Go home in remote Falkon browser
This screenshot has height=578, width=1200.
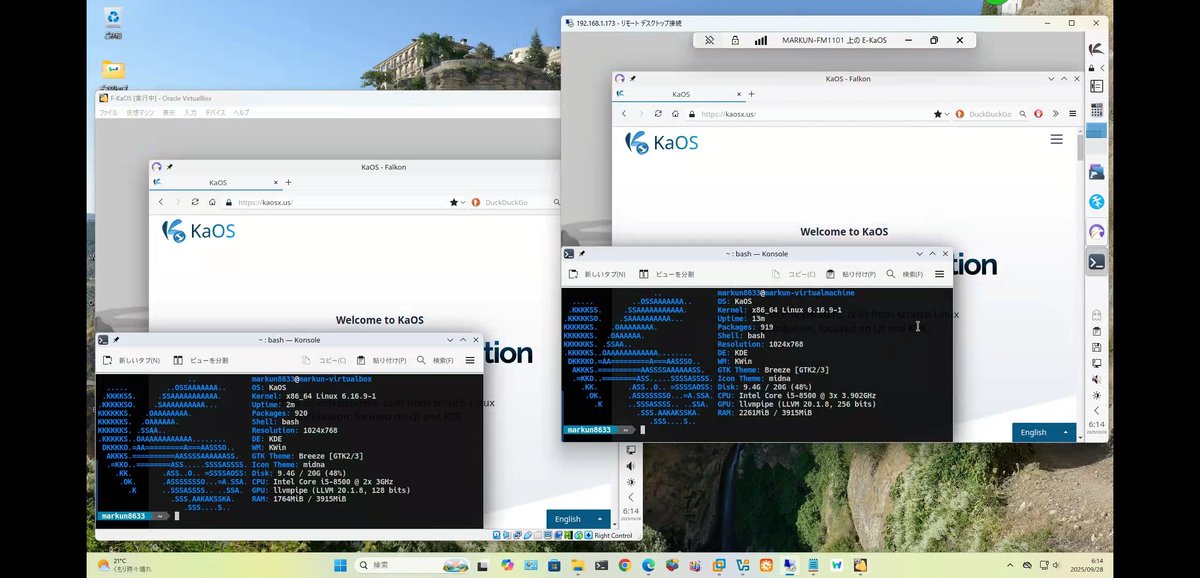(675, 114)
